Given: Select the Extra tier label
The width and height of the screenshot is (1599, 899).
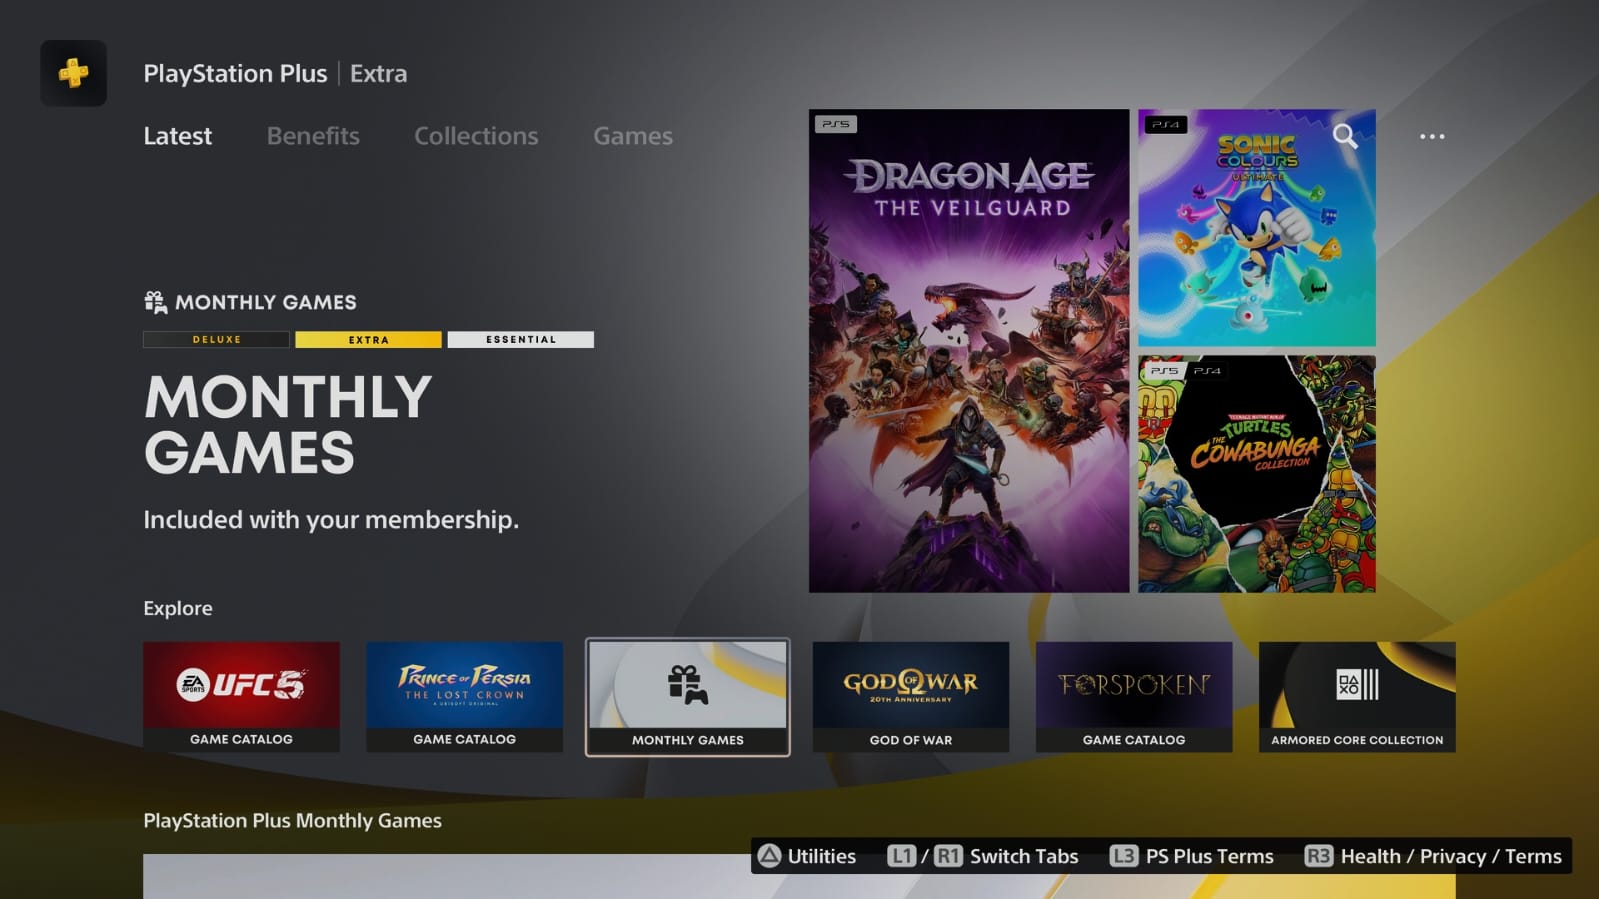Looking at the screenshot, I should coord(368,340).
